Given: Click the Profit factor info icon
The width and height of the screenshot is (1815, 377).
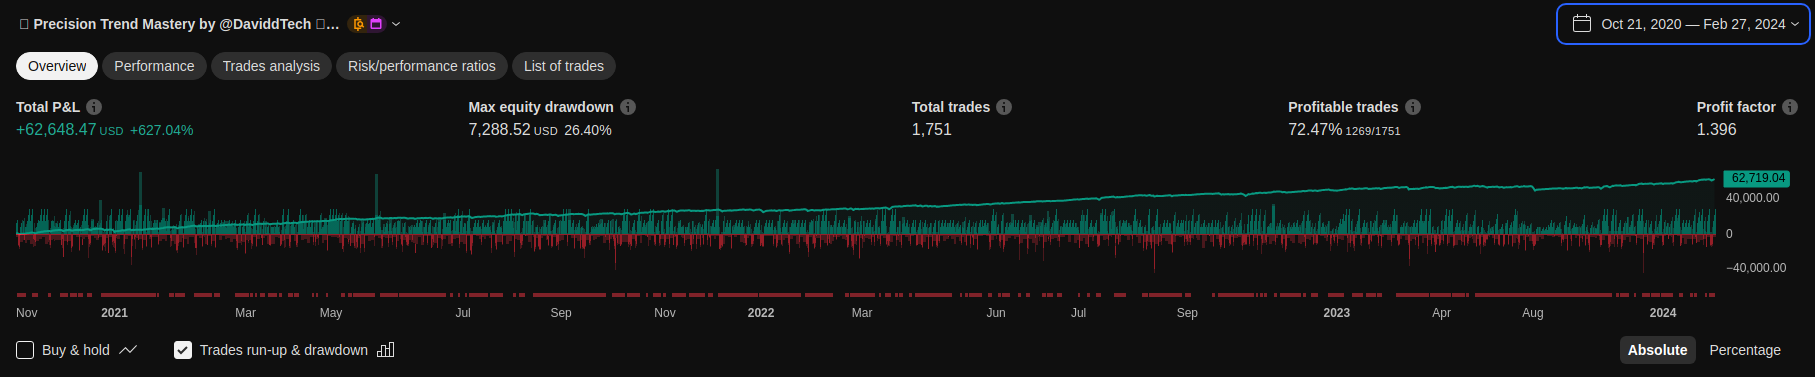Looking at the screenshot, I should [1790, 107].
